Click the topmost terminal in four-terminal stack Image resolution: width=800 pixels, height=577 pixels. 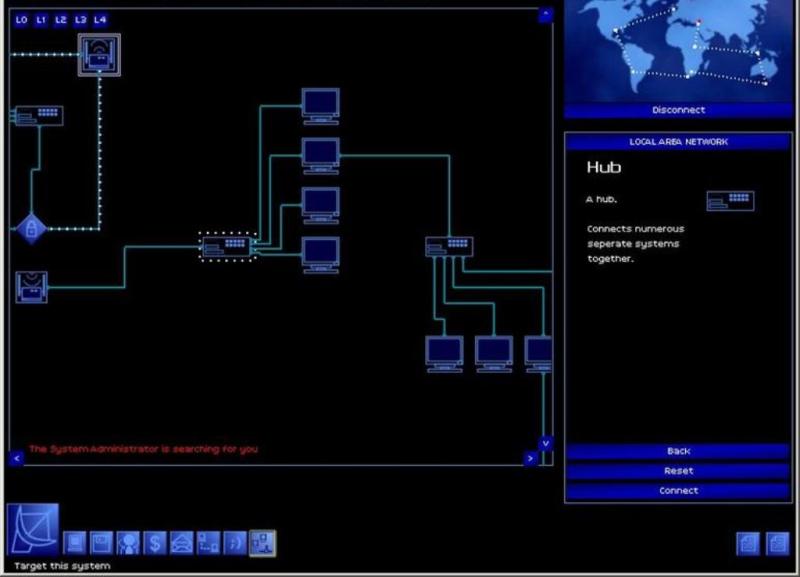click(320, 104)
